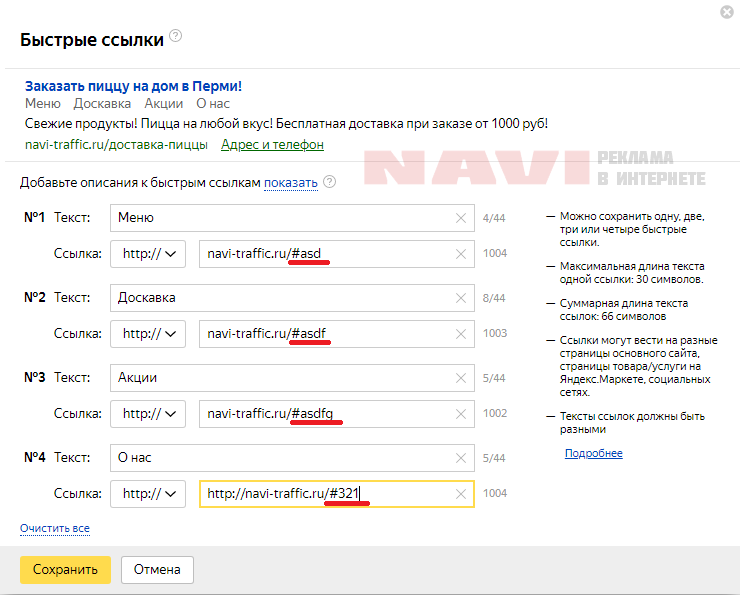Click the 4/44 character counter
This screenshot has height=595, width=740.
[494, 218]
